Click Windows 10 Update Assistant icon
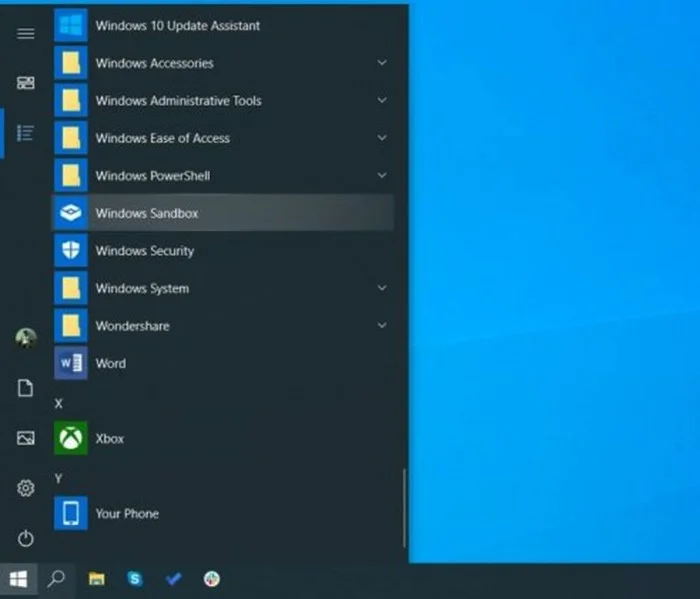The height and width of the screenshot is (599, 700). click(71, 25)
